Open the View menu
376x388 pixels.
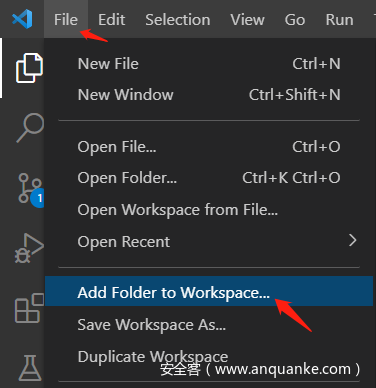tap(247, 20)
